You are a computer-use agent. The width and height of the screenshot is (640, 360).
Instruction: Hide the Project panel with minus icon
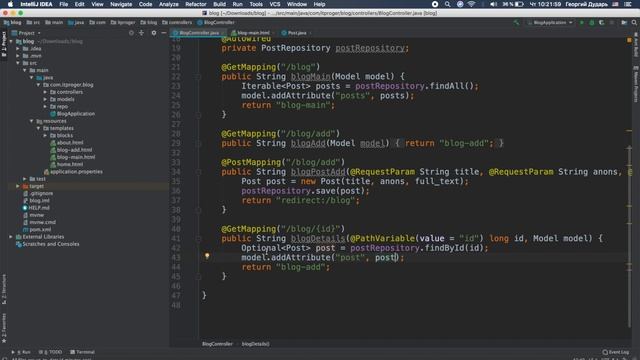click(164, 33)
